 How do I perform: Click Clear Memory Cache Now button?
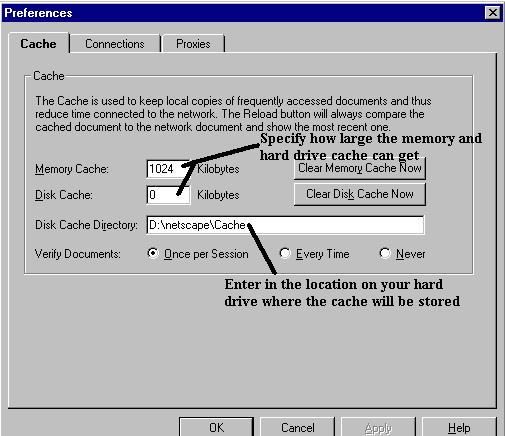[x=360, y=168]
